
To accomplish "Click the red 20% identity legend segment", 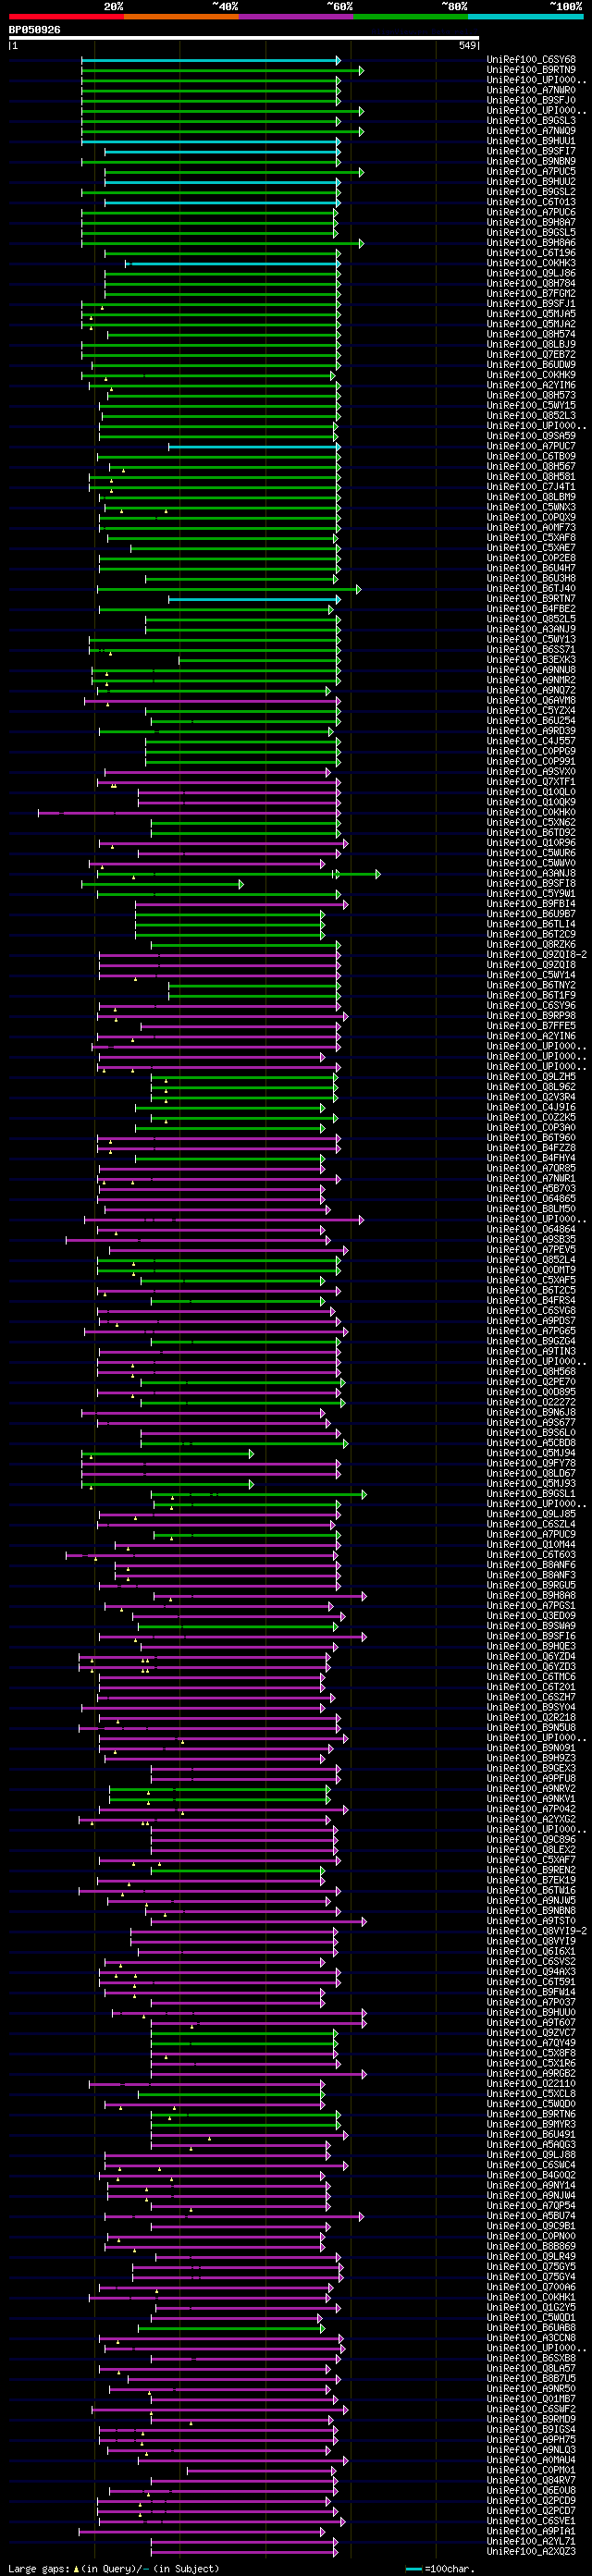I will [66, 17].
